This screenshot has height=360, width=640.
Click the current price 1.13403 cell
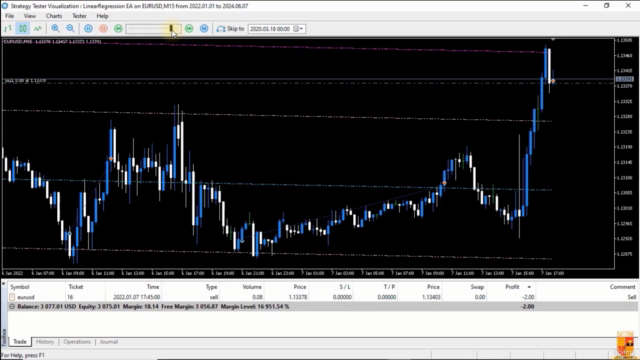(431, 297)
